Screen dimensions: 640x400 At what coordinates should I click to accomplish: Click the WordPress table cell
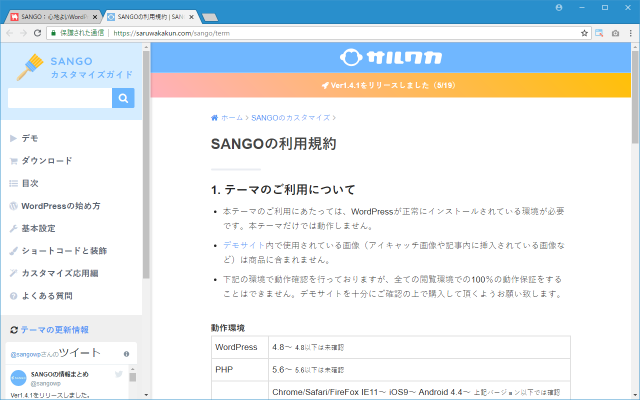[x=240, y=347]
